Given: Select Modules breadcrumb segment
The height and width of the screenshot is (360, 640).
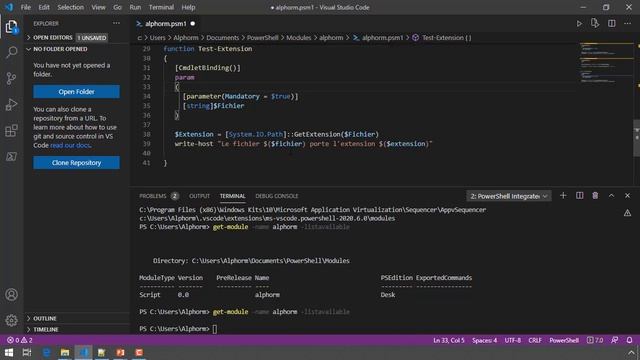Looking at the screenshot, I should (x=298, y=38).
